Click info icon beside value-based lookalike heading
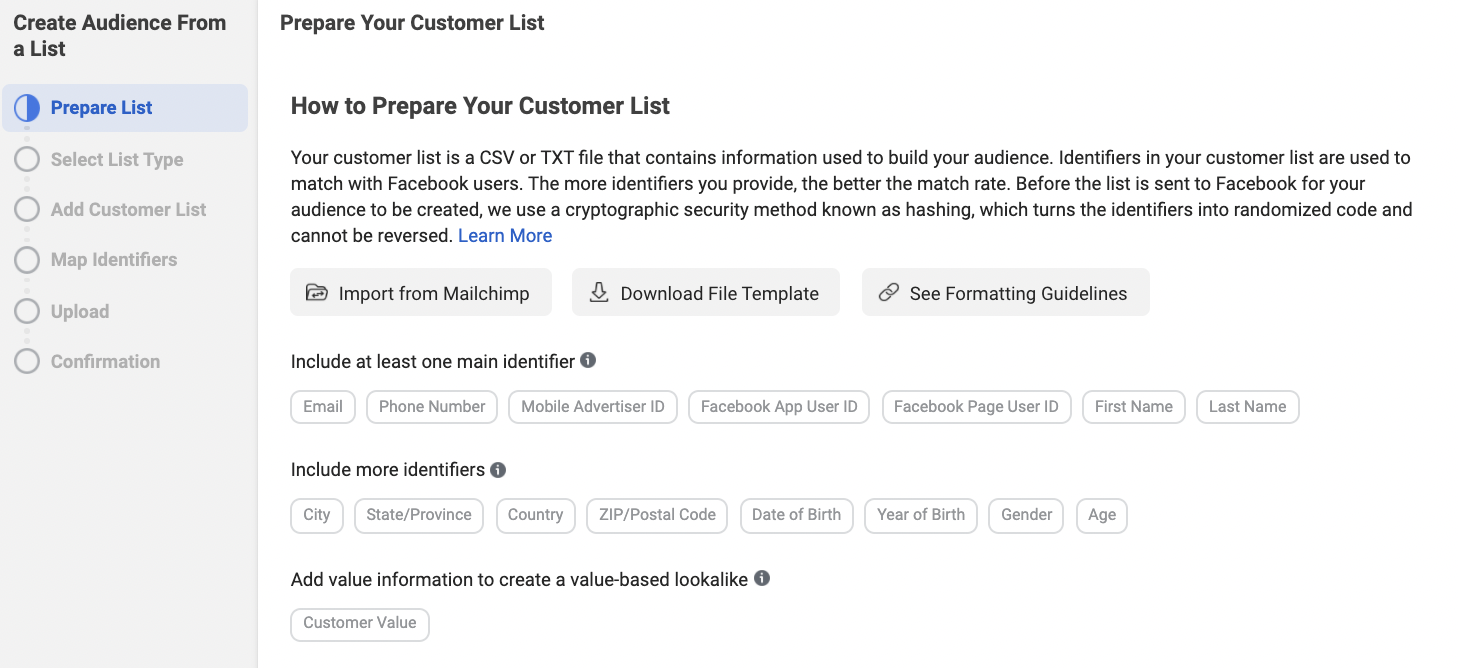 [762, 578]
